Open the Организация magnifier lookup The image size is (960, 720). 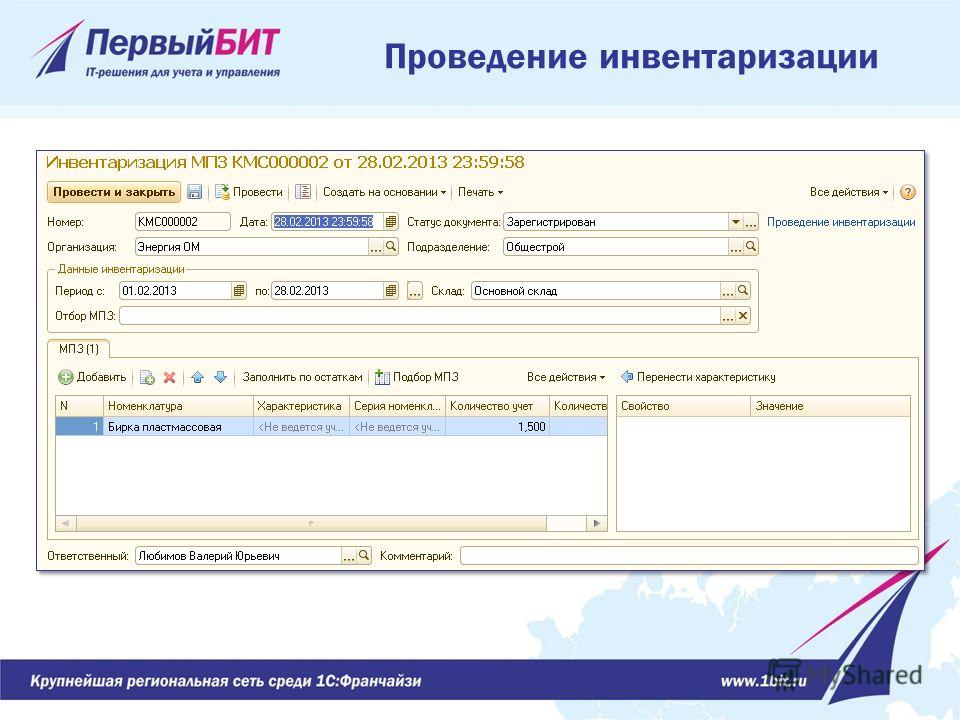391,247
